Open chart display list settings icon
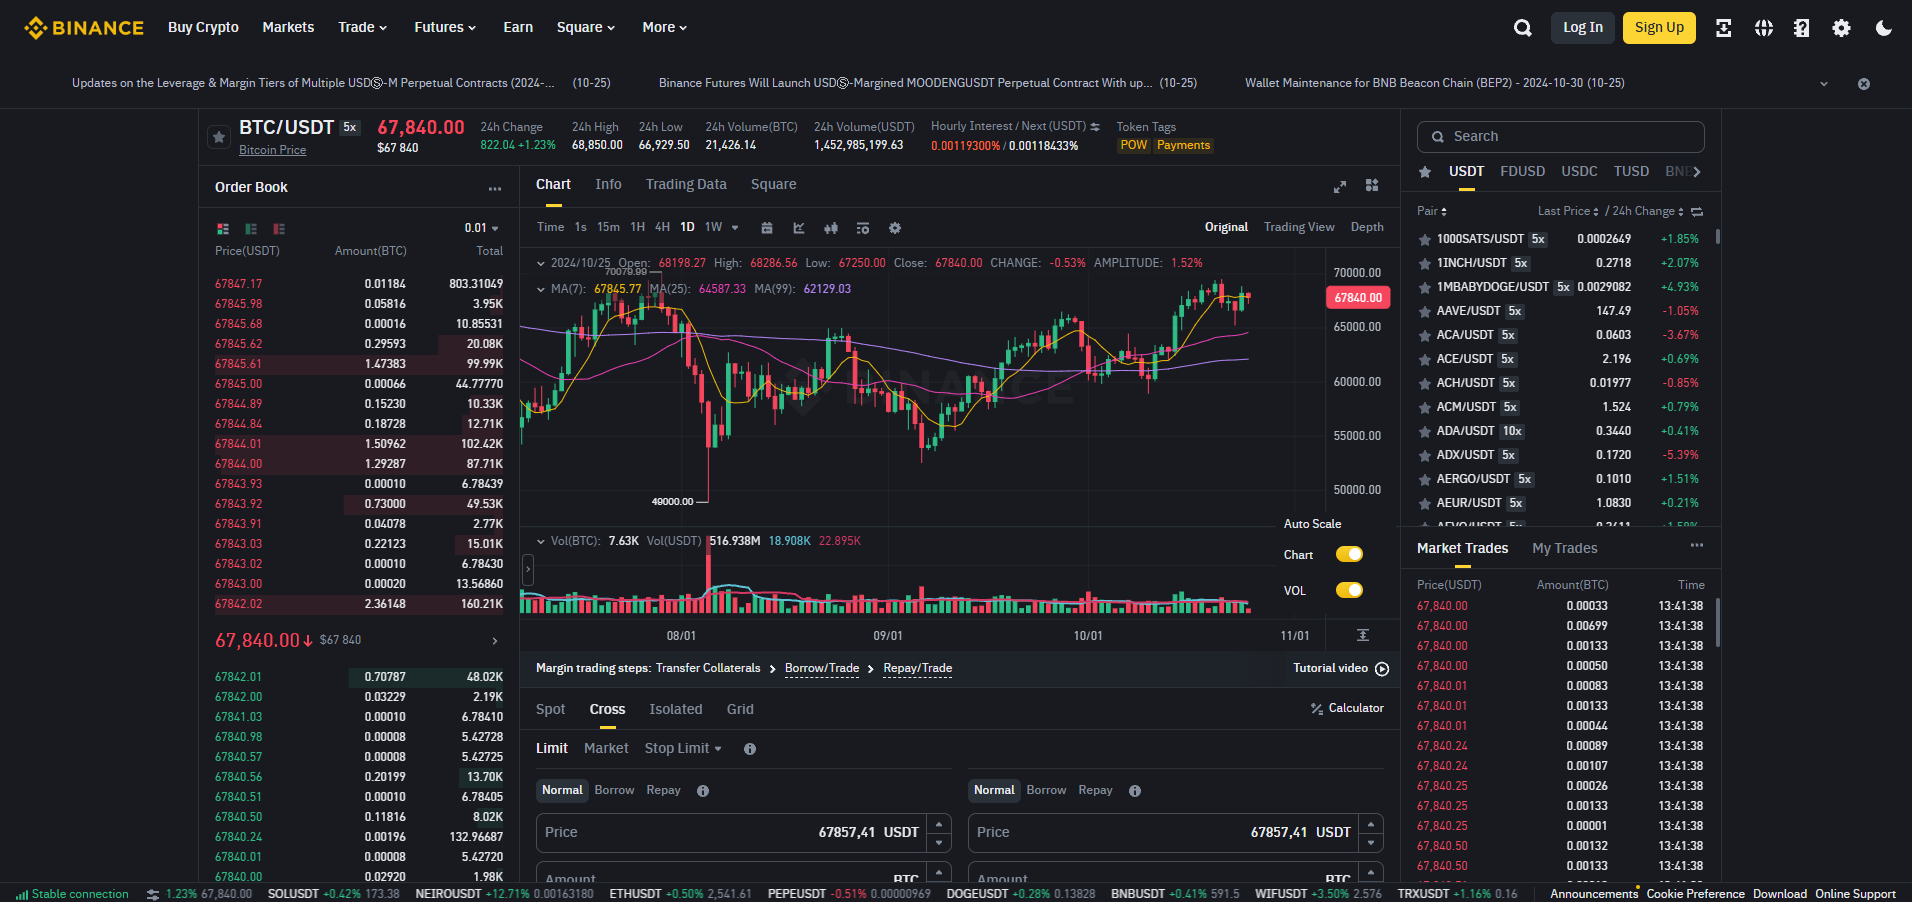The width and height of the screenshot is (1912, 902). 863,228
